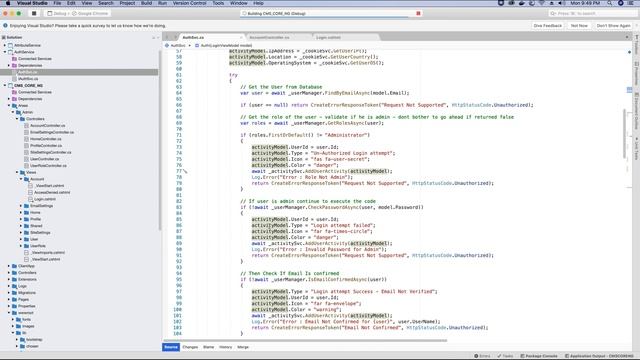Open IAuthSvc.cs in the solution tree
The image size is (640, 360).
click(x=28, y=79)
